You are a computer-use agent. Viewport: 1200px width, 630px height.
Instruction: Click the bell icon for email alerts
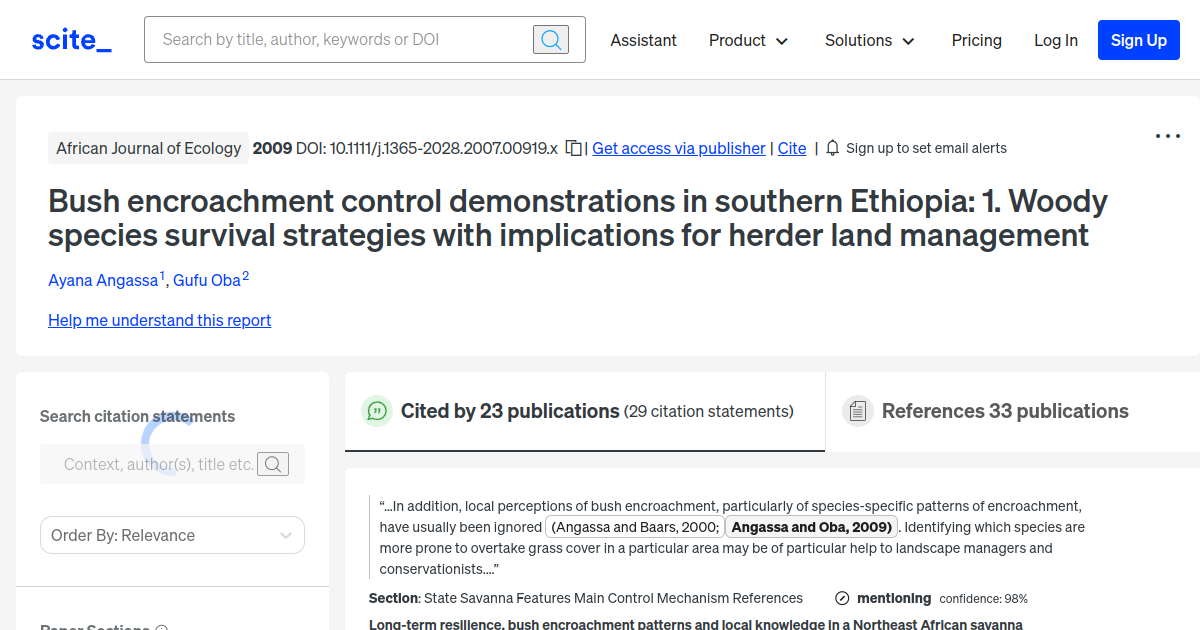(x=832, y=147)
